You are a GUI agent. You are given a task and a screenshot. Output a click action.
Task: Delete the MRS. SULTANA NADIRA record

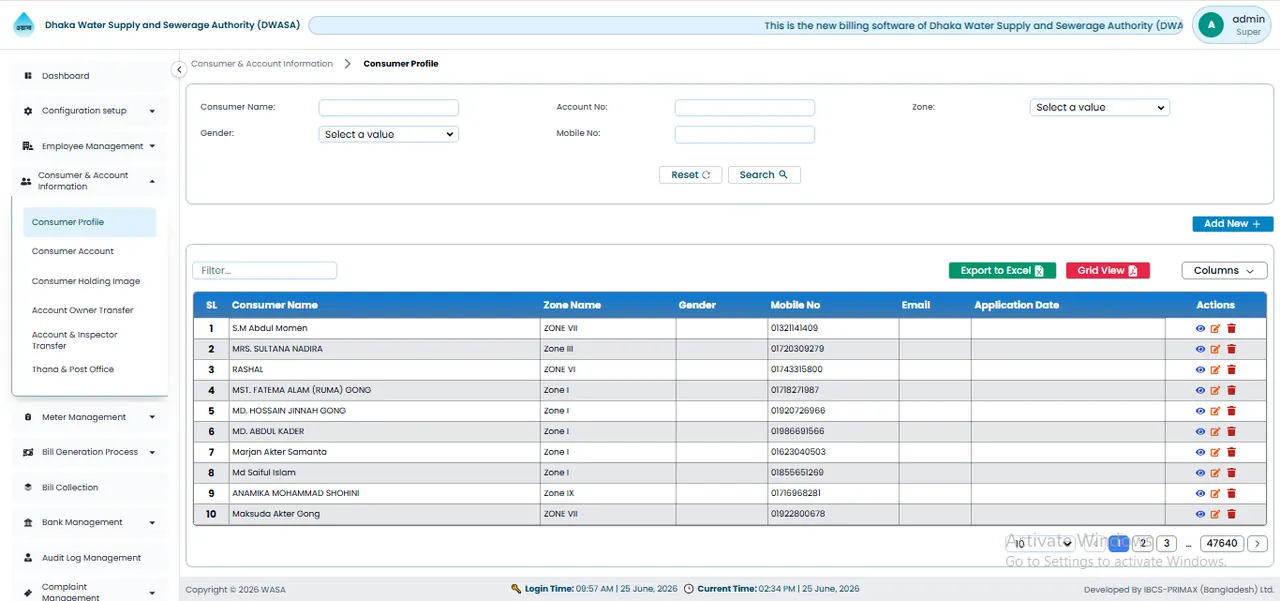point(1231,349)
